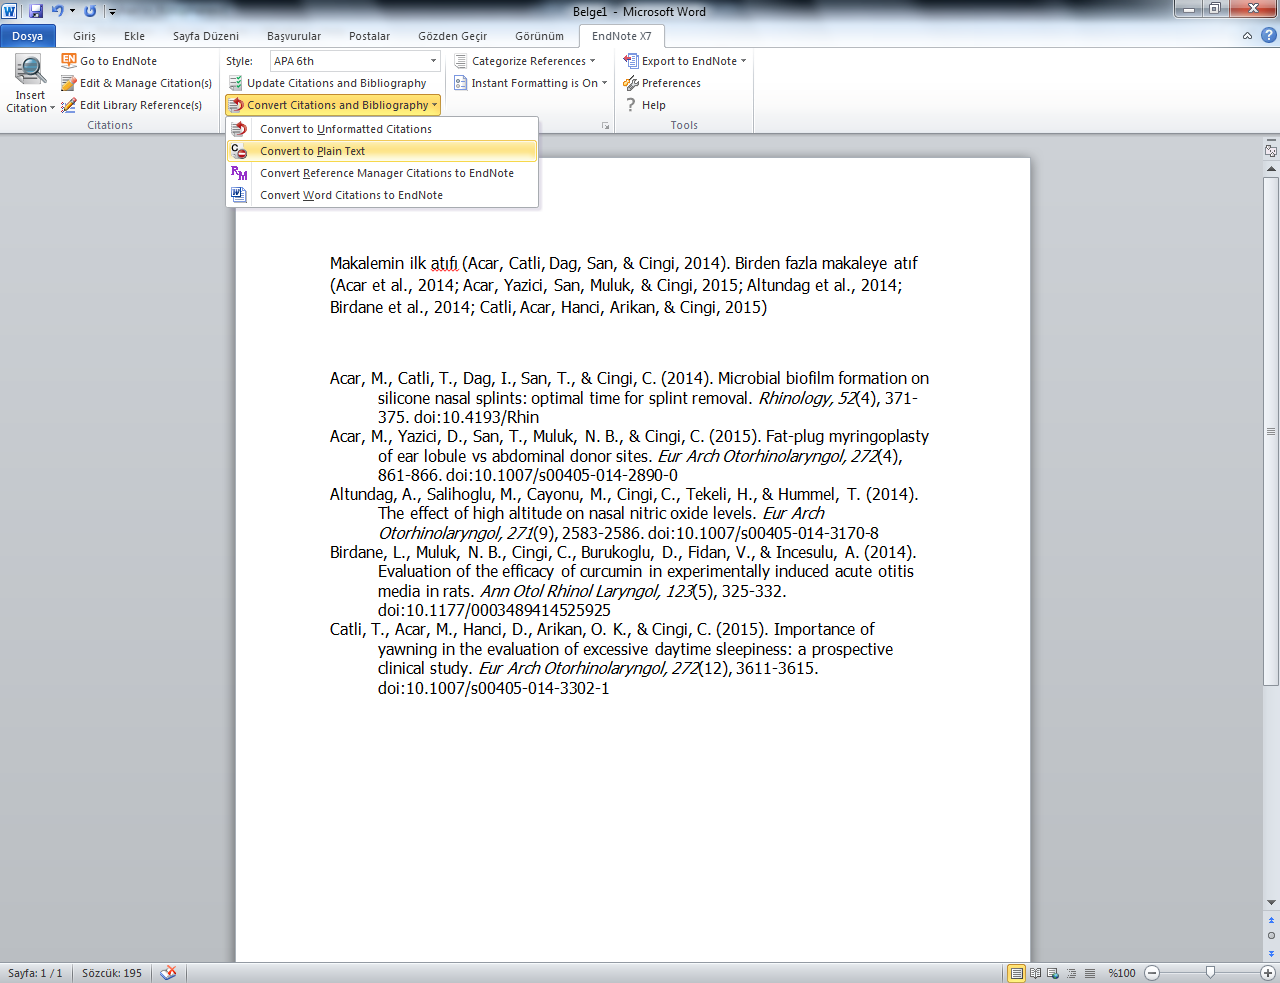Open Customize Quick Access Toolbar arrow
The image size is (1280, 983).
pos(112,12)
